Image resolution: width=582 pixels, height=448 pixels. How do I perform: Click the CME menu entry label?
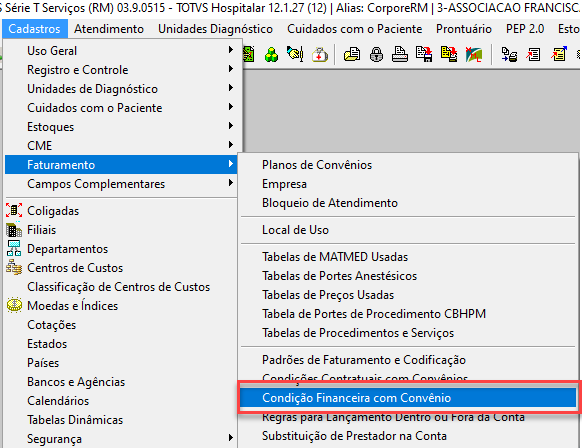click(39, 146)
